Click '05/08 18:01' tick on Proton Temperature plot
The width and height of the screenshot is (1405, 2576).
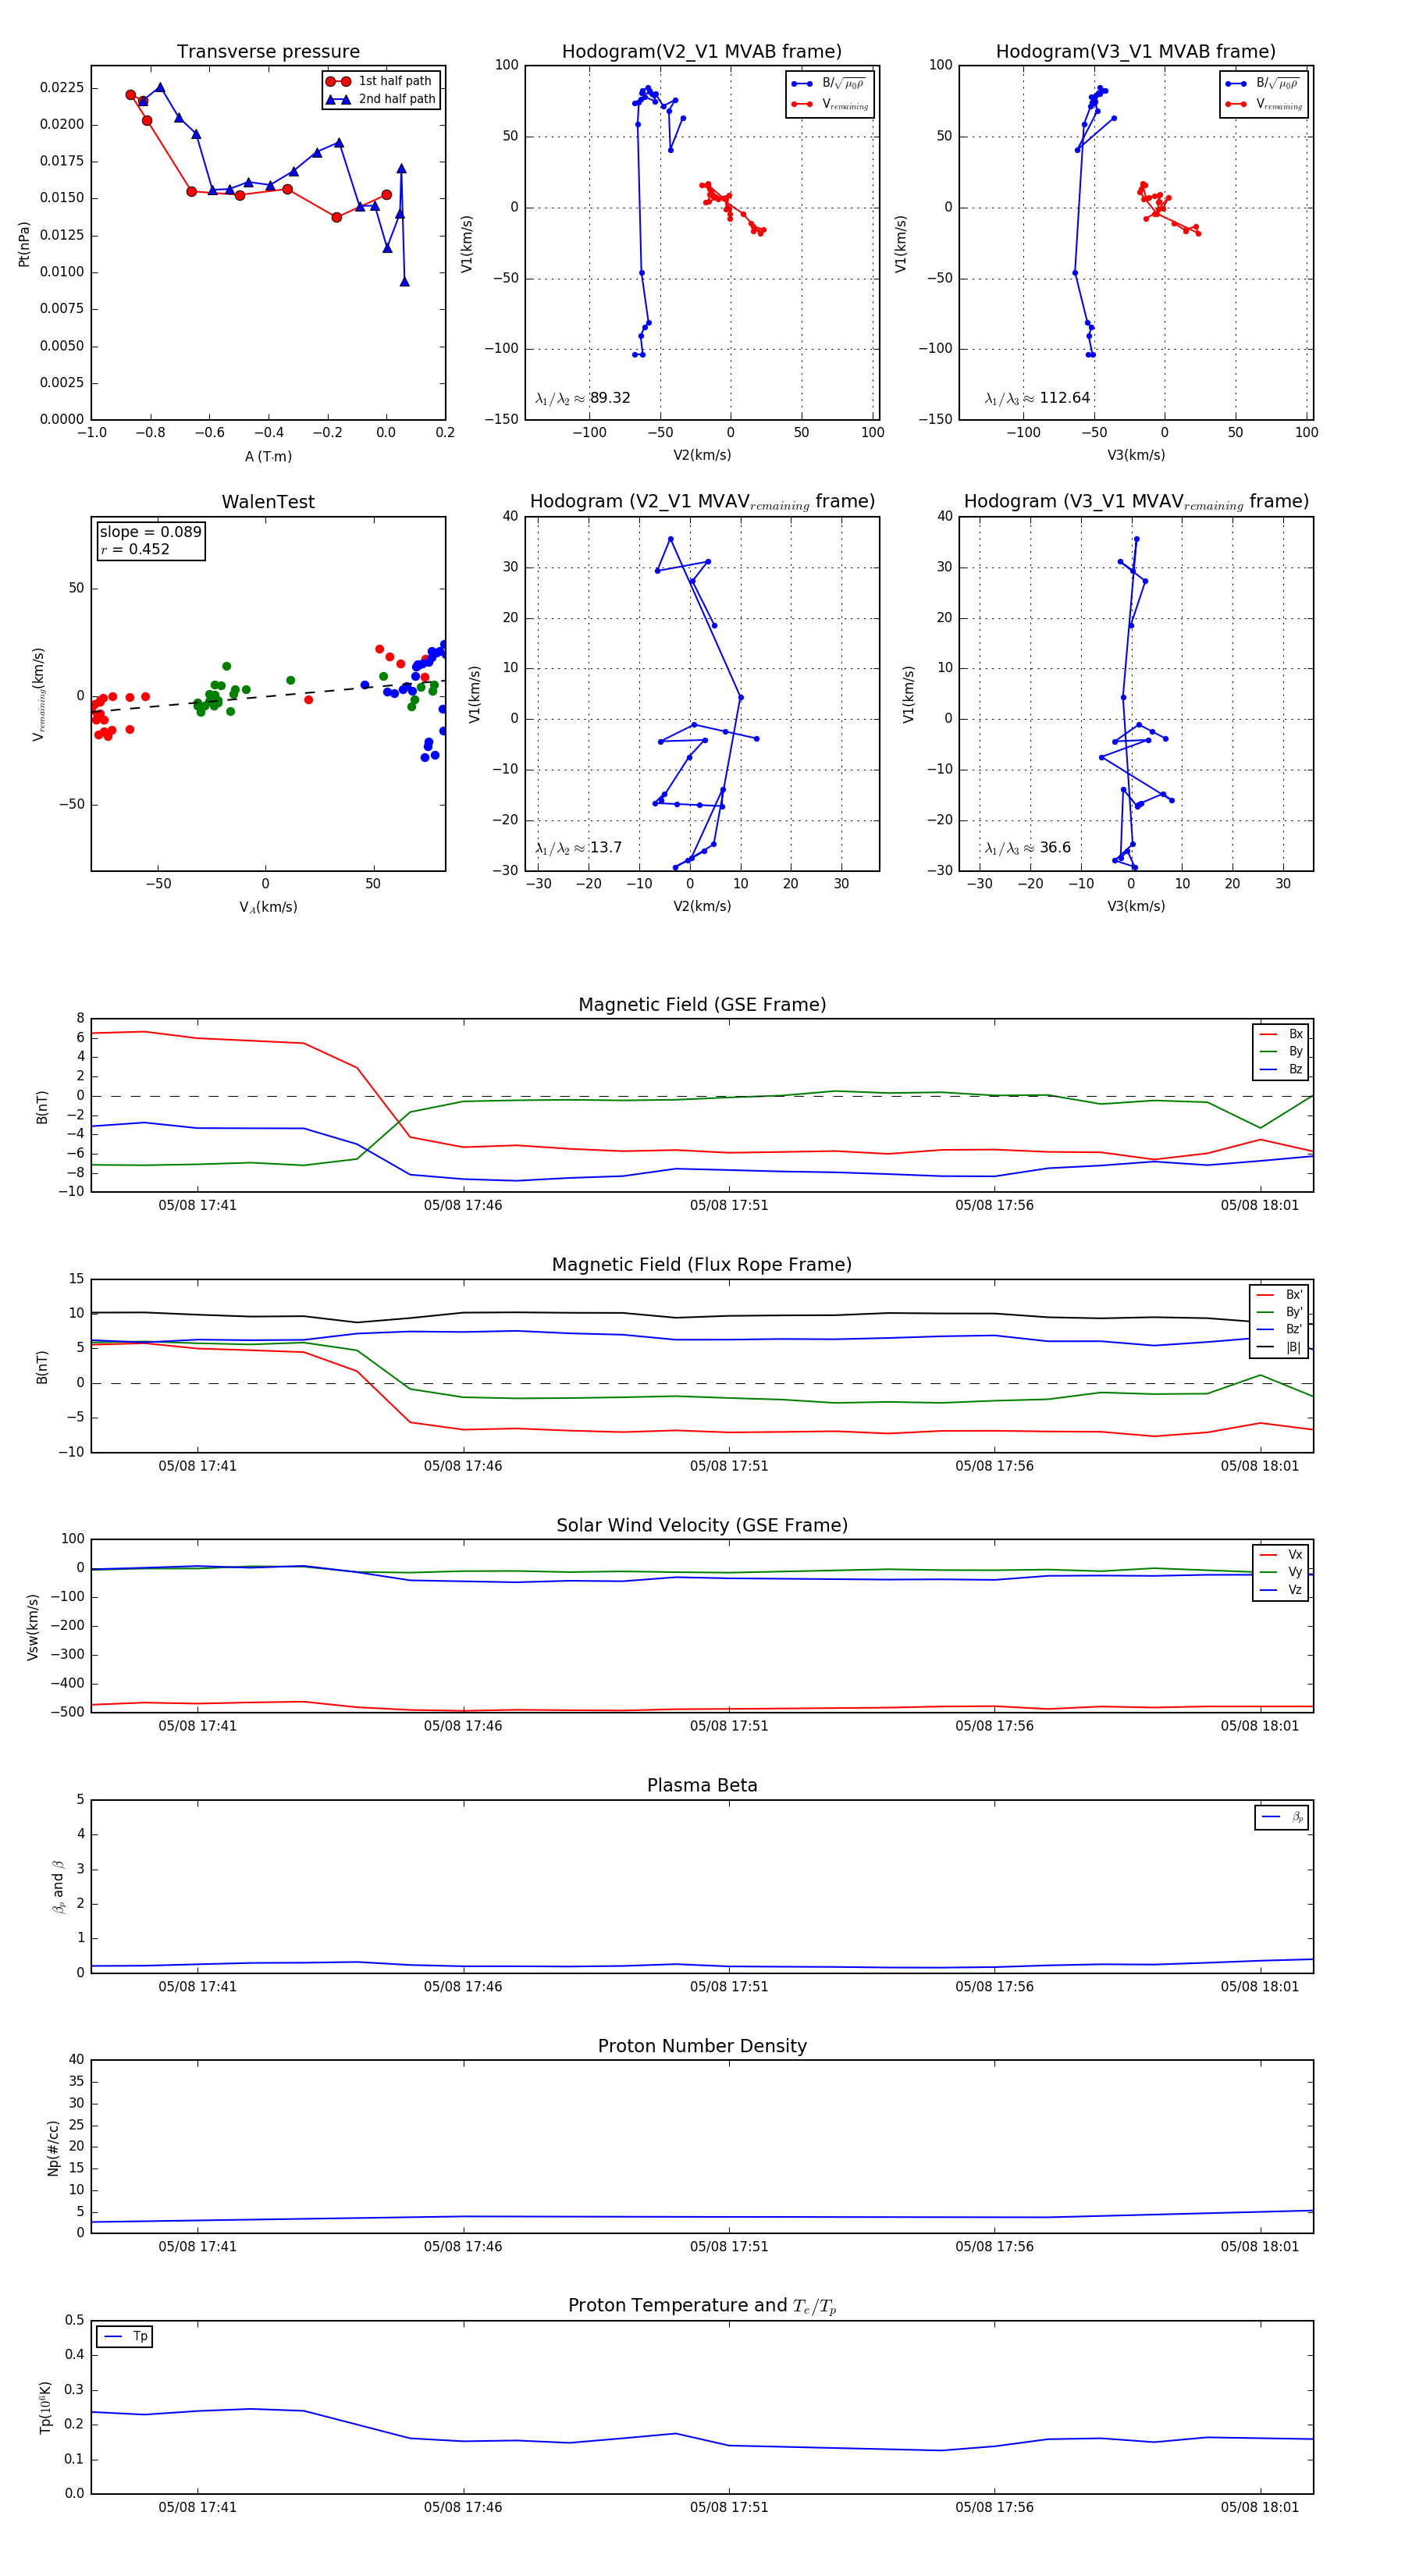pos(1259,2507)
